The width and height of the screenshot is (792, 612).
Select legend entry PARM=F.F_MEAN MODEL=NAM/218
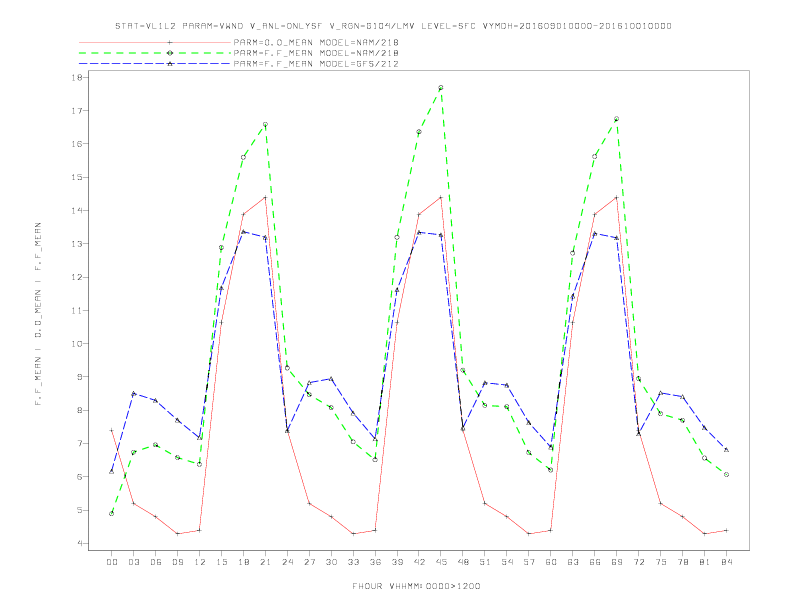point(316,53)
